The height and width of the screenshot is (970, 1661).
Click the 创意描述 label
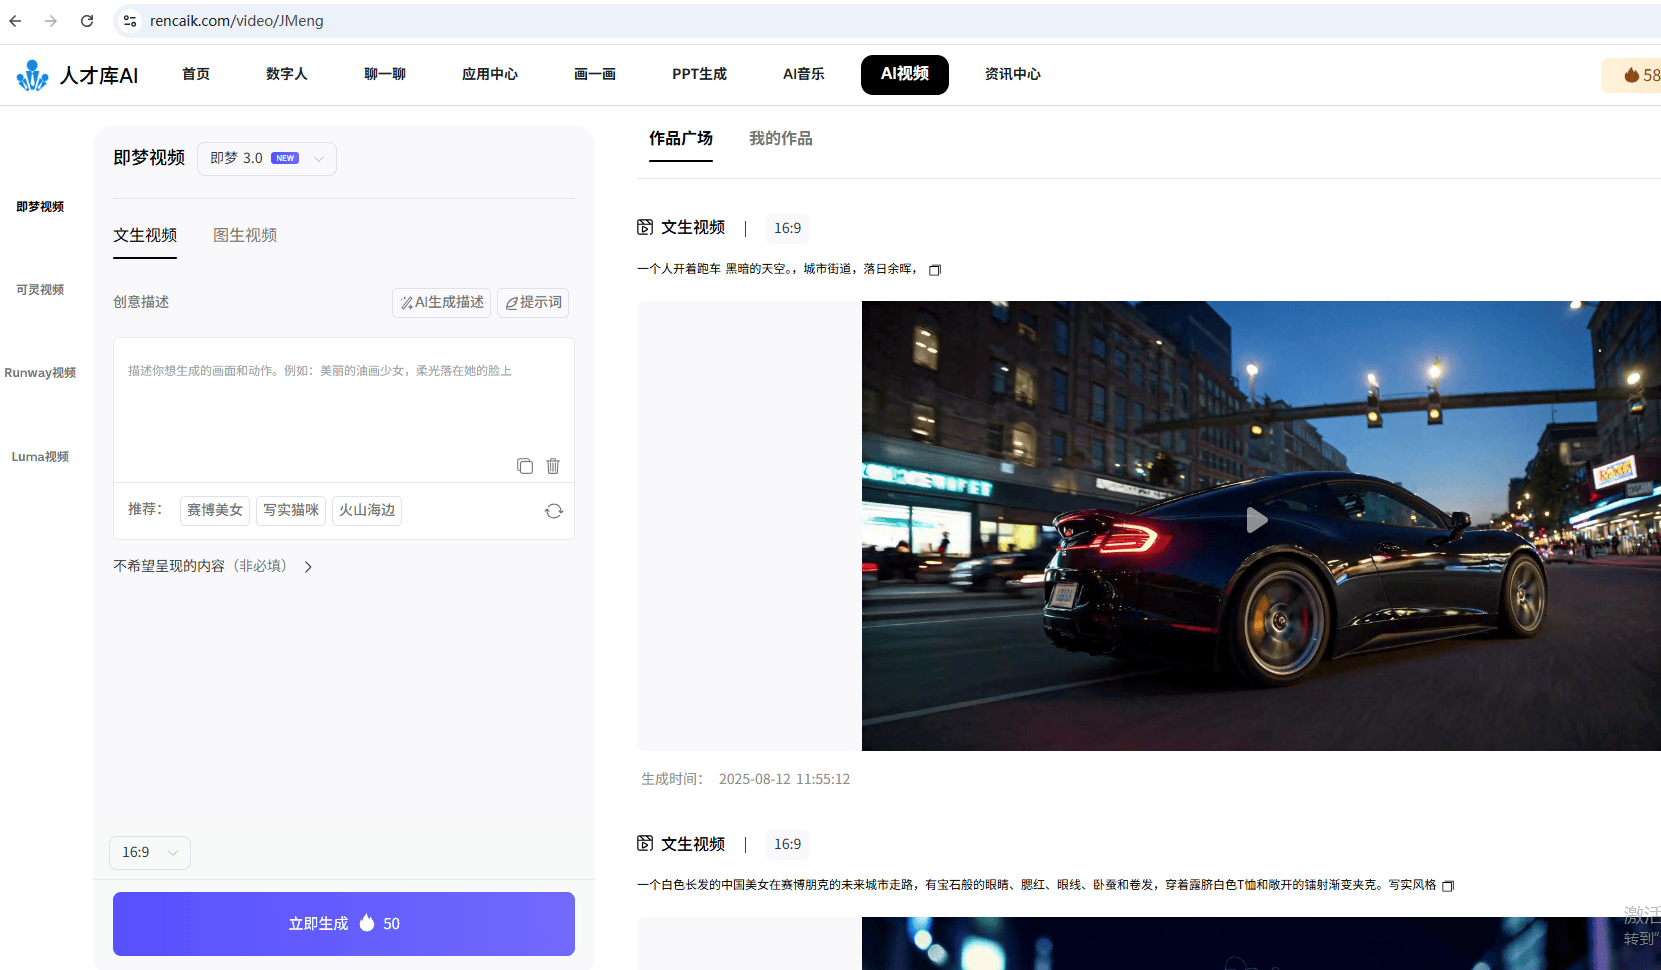coord(141,302)
